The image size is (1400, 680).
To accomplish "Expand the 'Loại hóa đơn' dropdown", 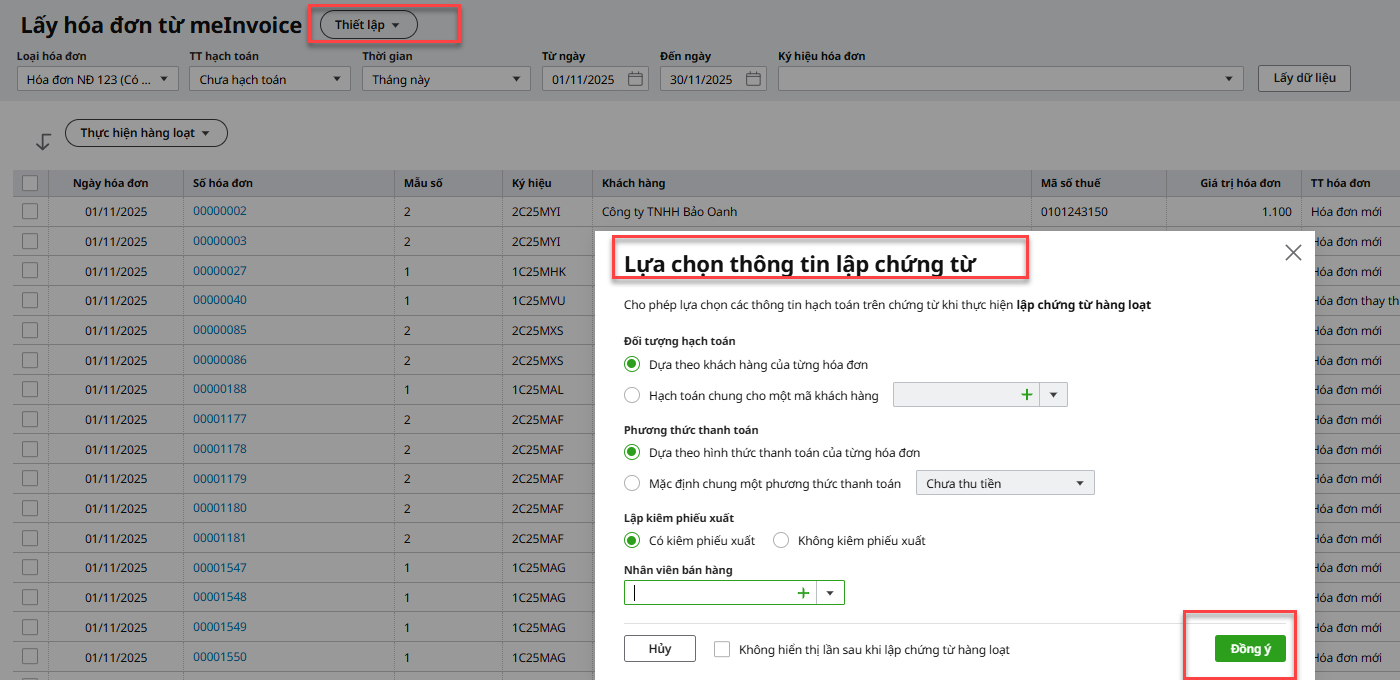I will tap(98, 79).
